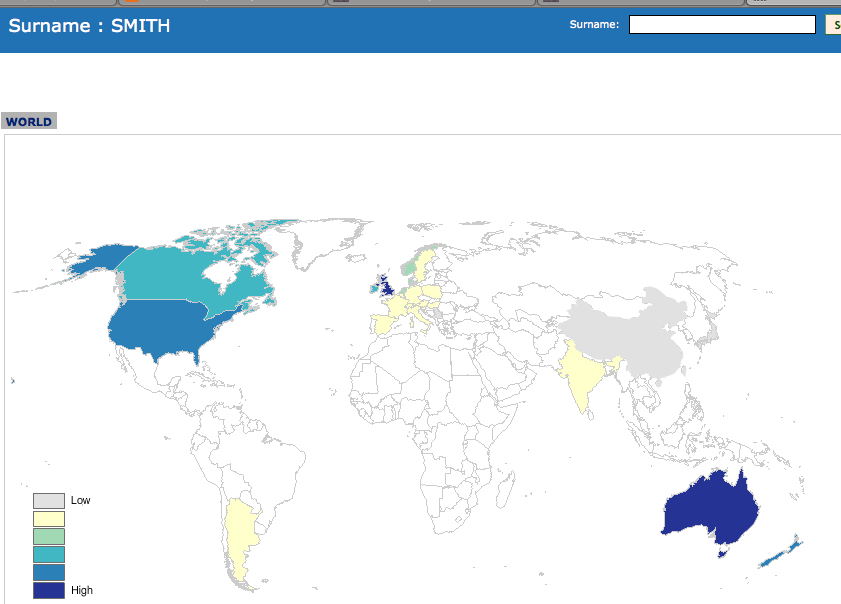Click the pale yellow legend swatch
The width and height of the screenshot is (841, 604).
pyautogui.click(x=49, y=519)
